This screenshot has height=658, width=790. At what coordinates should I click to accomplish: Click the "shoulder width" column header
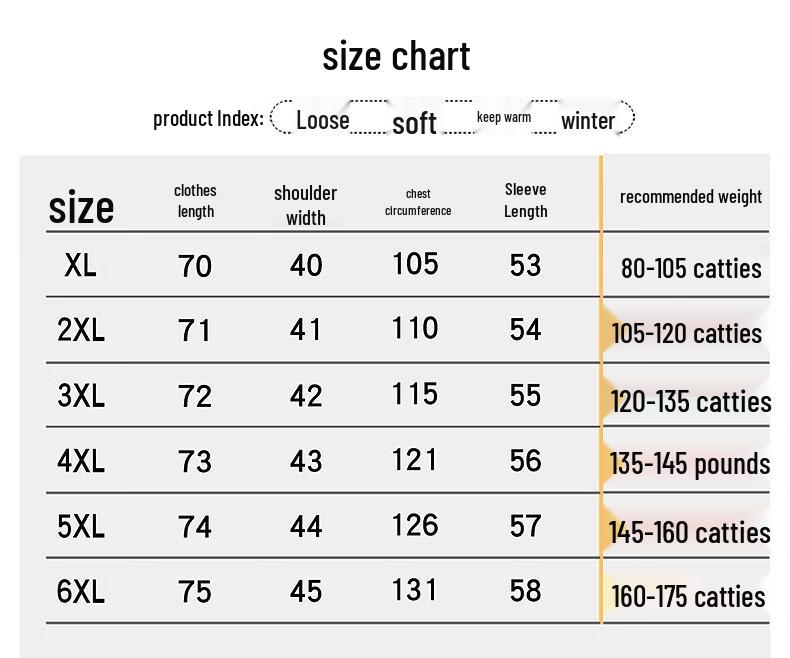305,205
